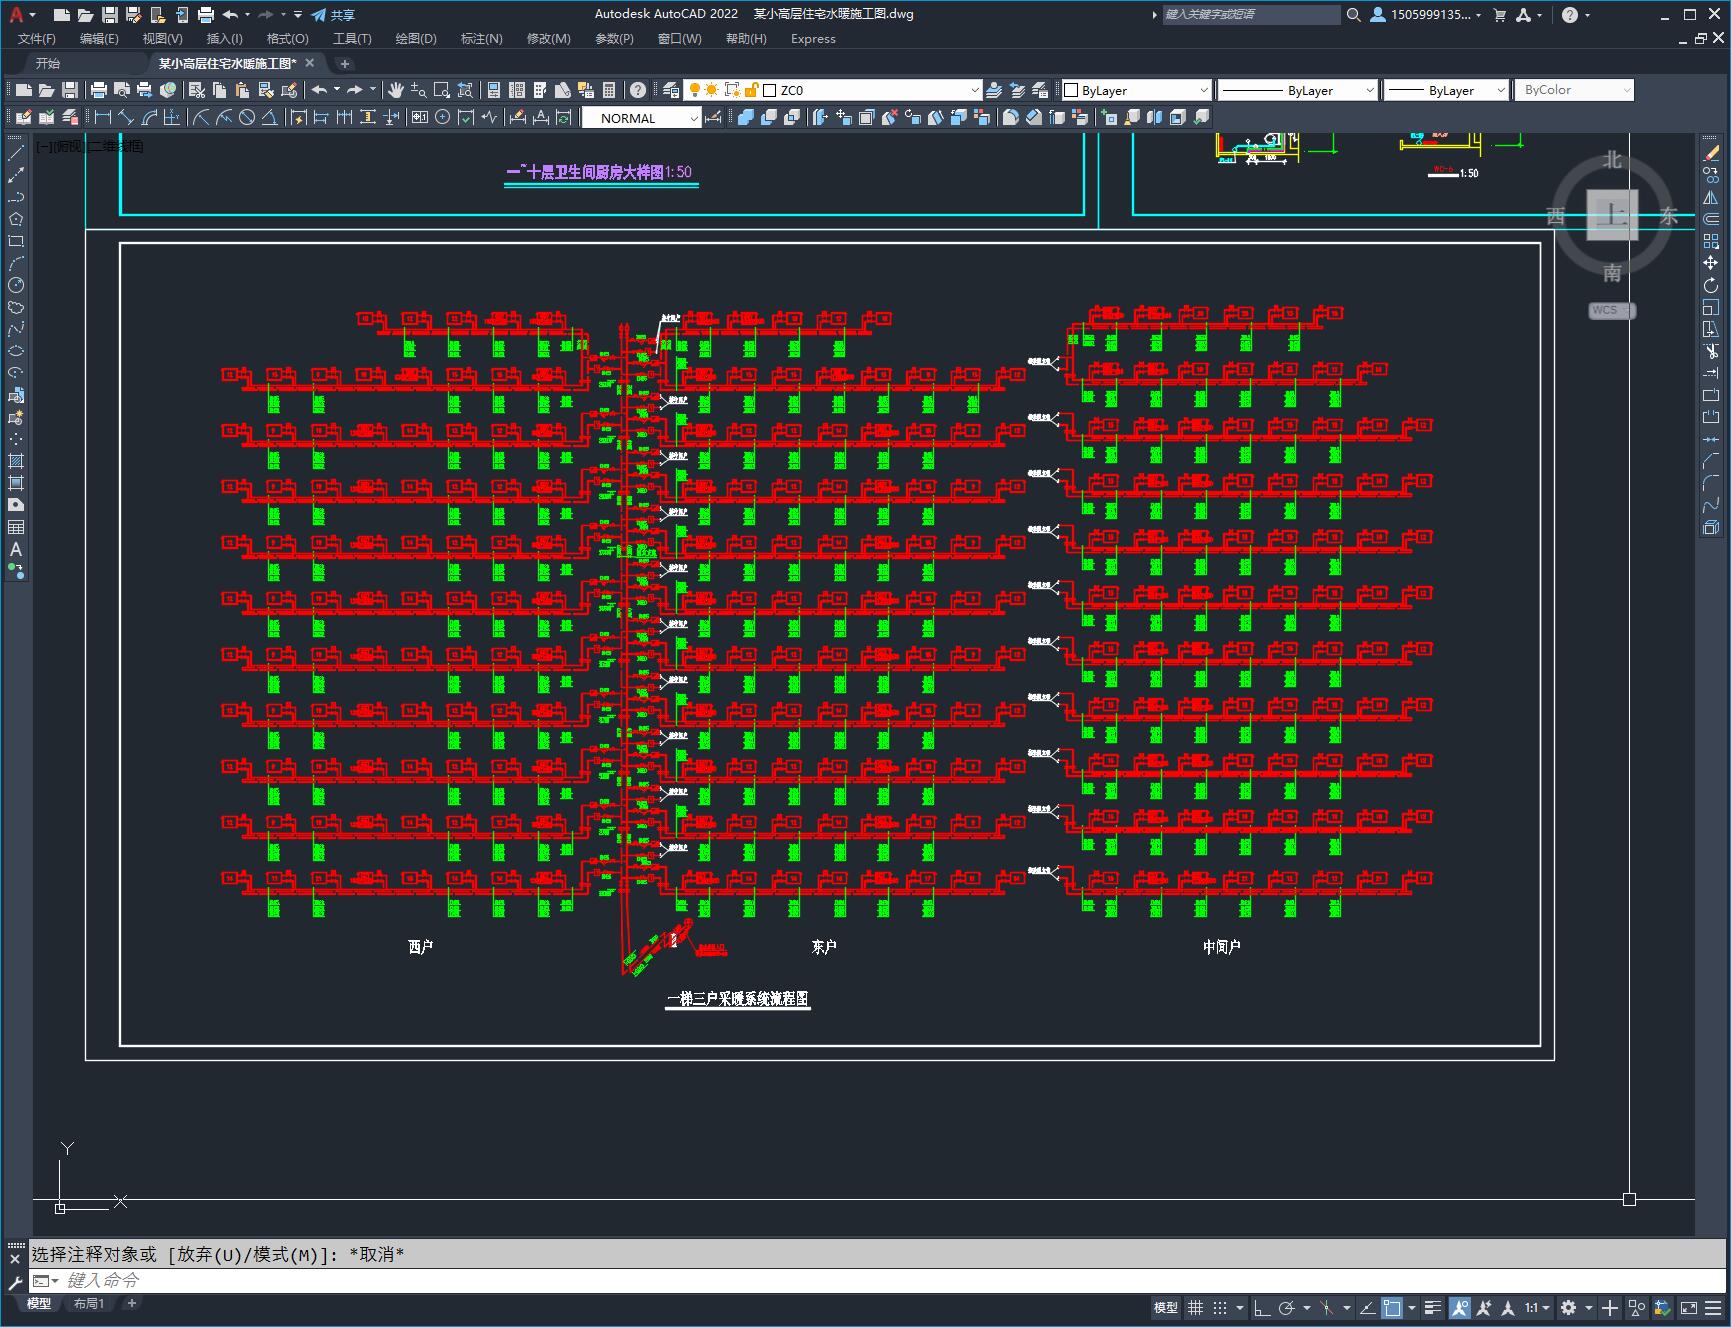The width and height of the screenshot is (1731, 1327).
Task: Click the Linear dimension tool
Action: (103, 118)
